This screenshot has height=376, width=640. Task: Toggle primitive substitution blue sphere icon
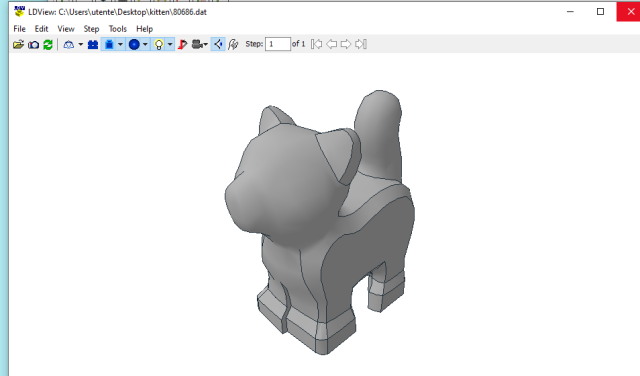pyautogui.click(x=134, y=44)
